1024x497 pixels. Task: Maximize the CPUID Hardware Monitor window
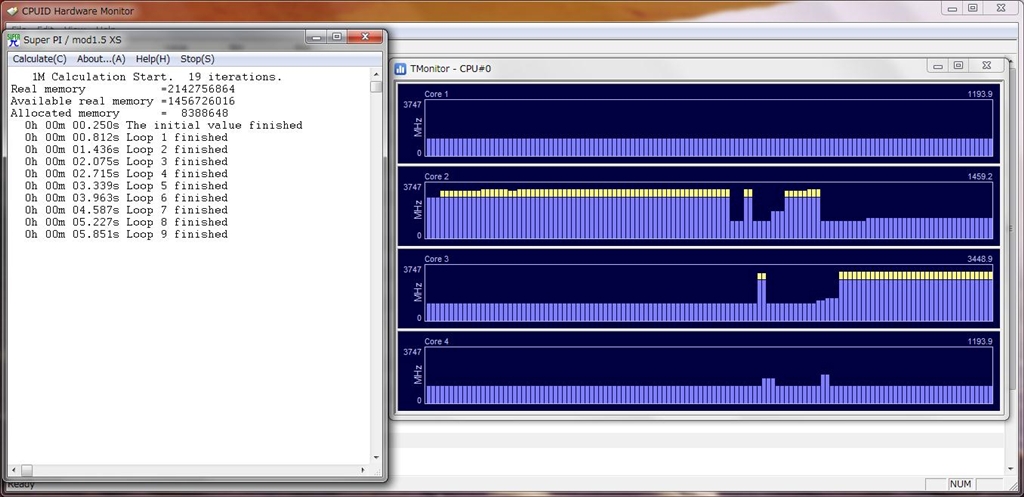(972, 8)
